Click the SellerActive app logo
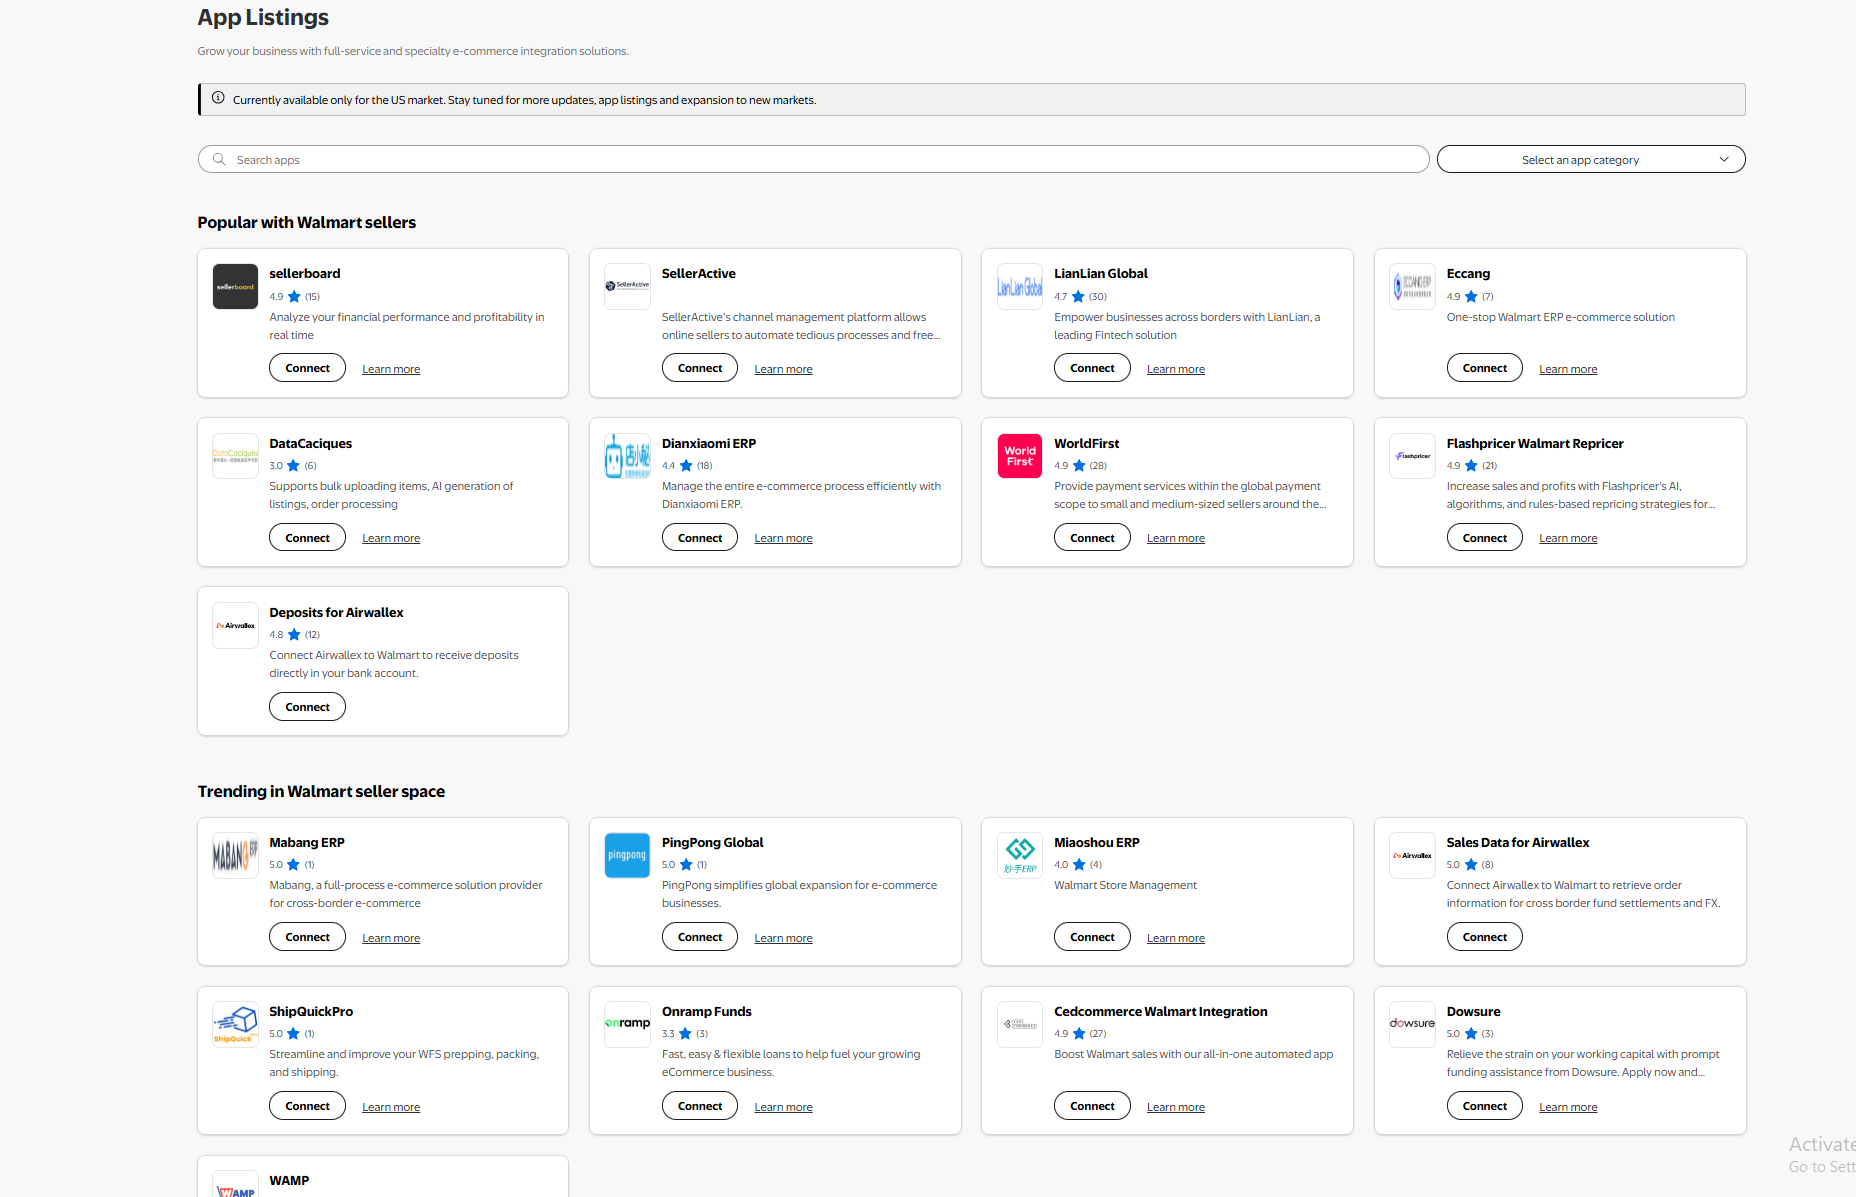 tap(627, 287)
